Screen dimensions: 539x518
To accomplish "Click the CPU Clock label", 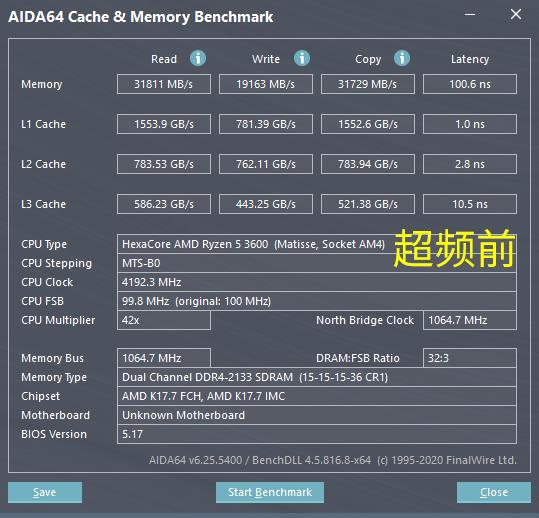I will pos(47,282).
